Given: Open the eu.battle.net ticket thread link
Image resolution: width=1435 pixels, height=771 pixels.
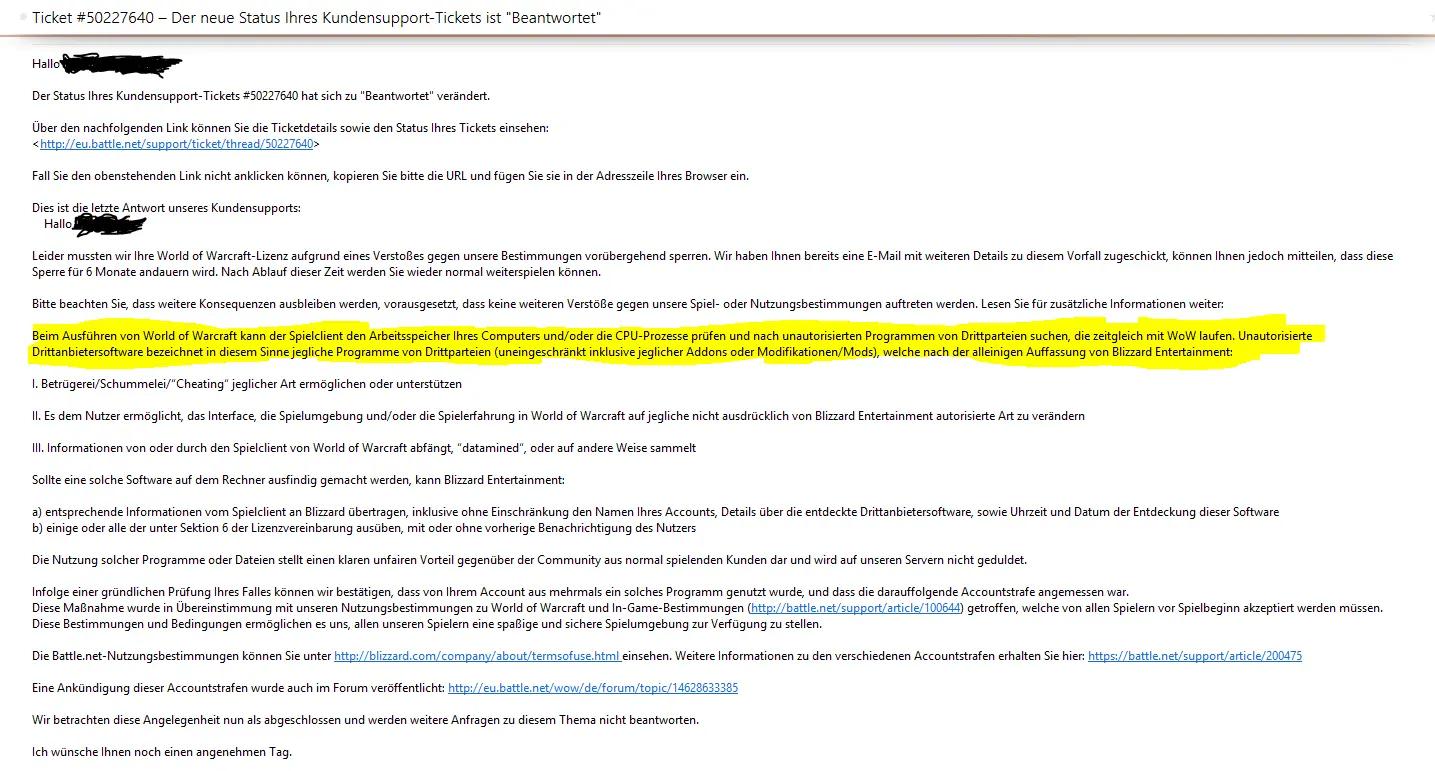Looking at the screenshot, I should [177, 144].
